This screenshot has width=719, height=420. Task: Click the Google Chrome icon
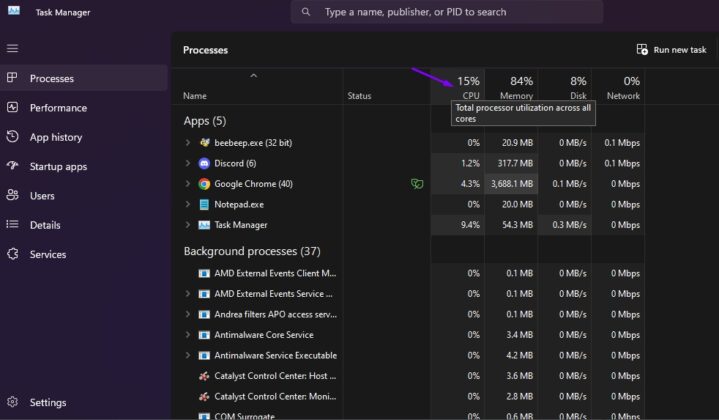(x=204, y=184)
